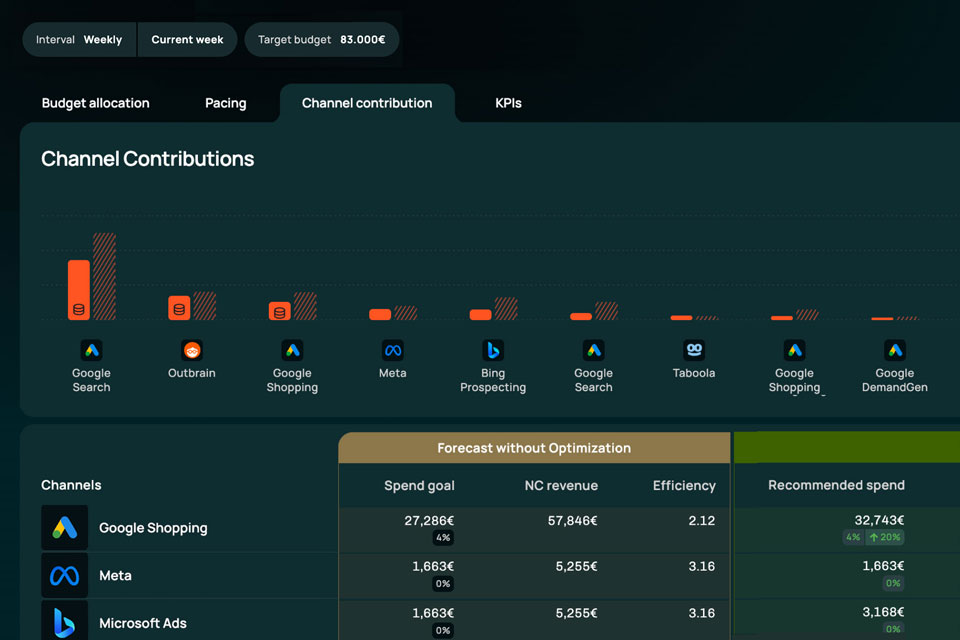This screenshot has height=640, width=960.
Task: Click the Efficiency column header
Action: tap(684, 486)
